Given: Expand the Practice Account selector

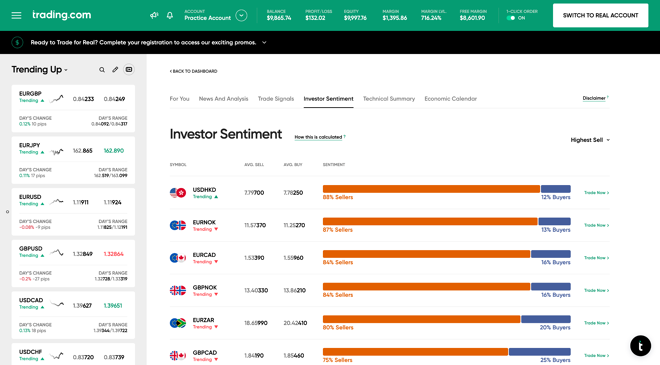Looking at the screenshot, I should [x=241, y=16].
